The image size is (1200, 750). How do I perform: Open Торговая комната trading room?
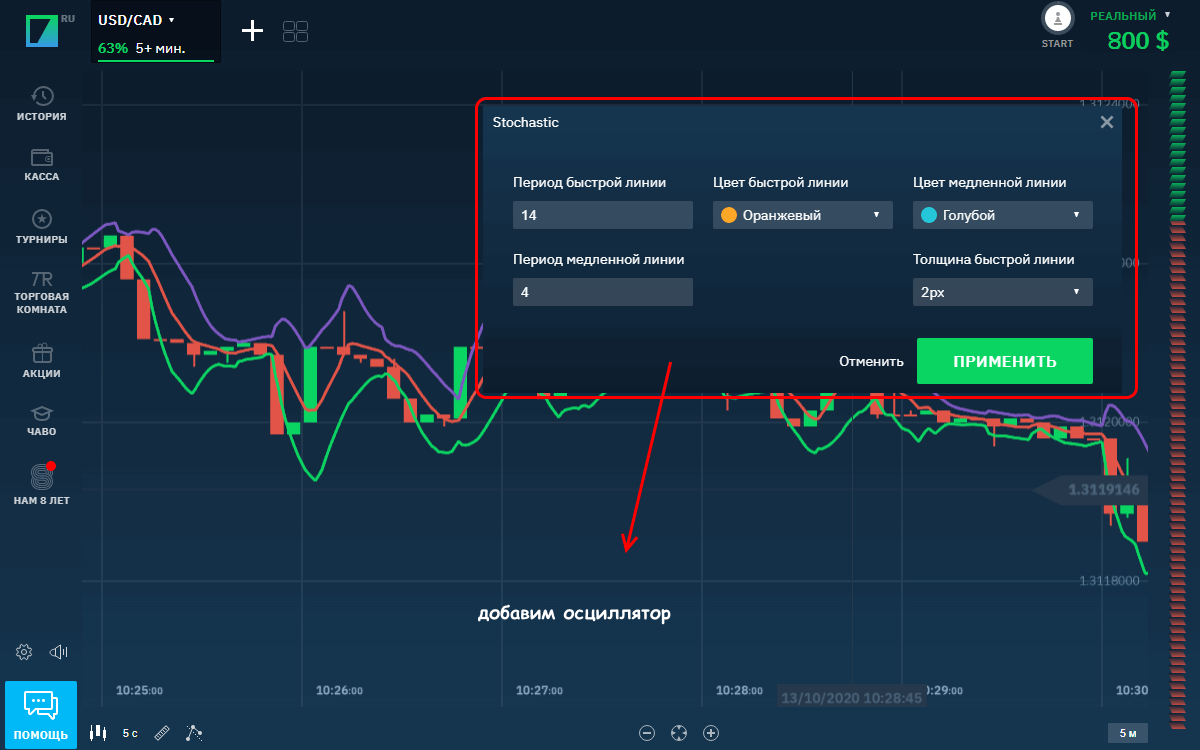[42, 290]
